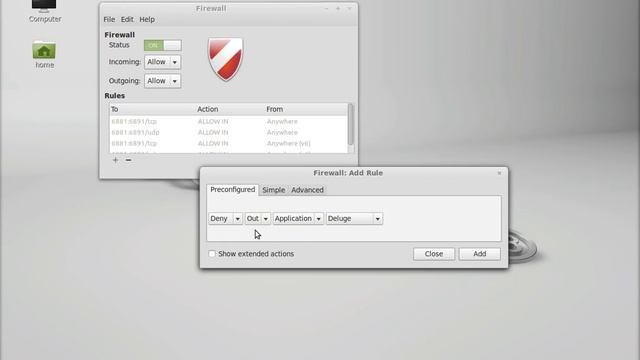Add a rule with the plus icon

116,160
